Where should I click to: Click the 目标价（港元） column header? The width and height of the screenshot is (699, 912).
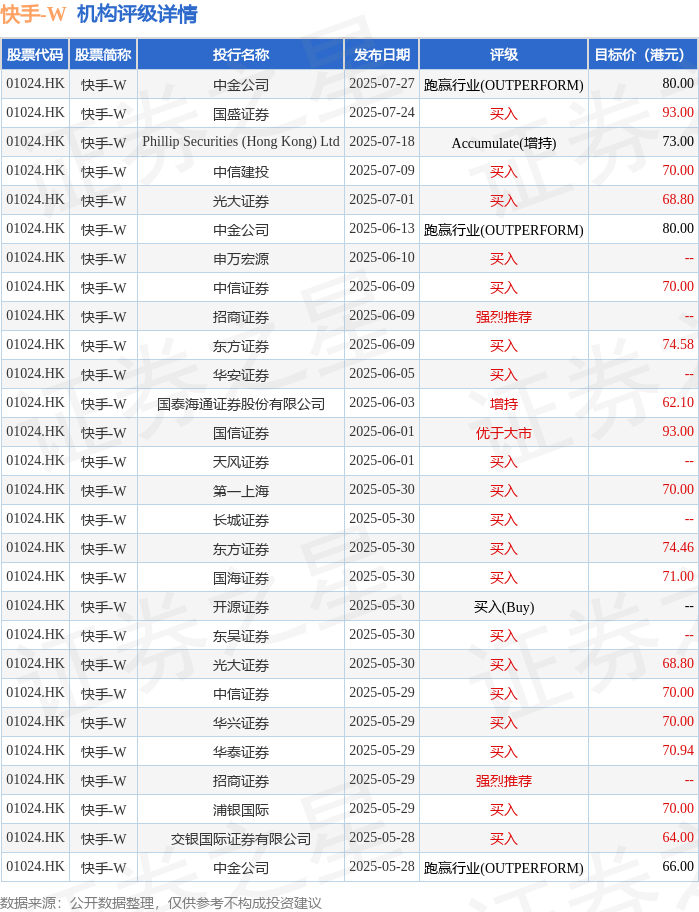pyautogui.click(x=641, y=55)
